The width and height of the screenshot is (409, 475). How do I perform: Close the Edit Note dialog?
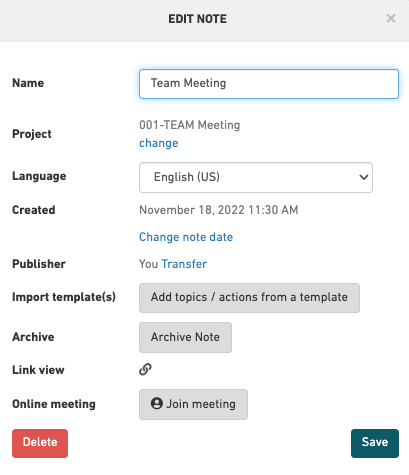(x=391, y=18)
